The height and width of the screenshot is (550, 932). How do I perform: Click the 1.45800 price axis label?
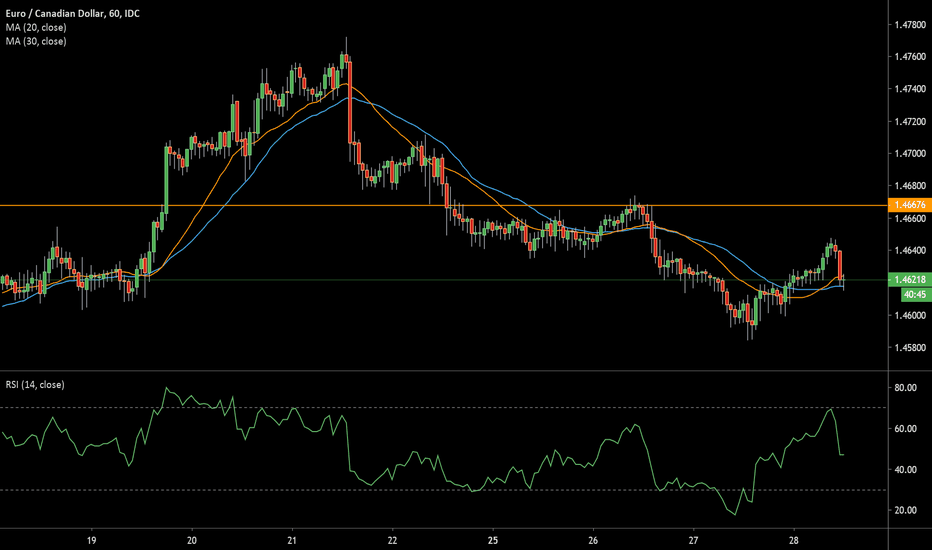point(908,349)
